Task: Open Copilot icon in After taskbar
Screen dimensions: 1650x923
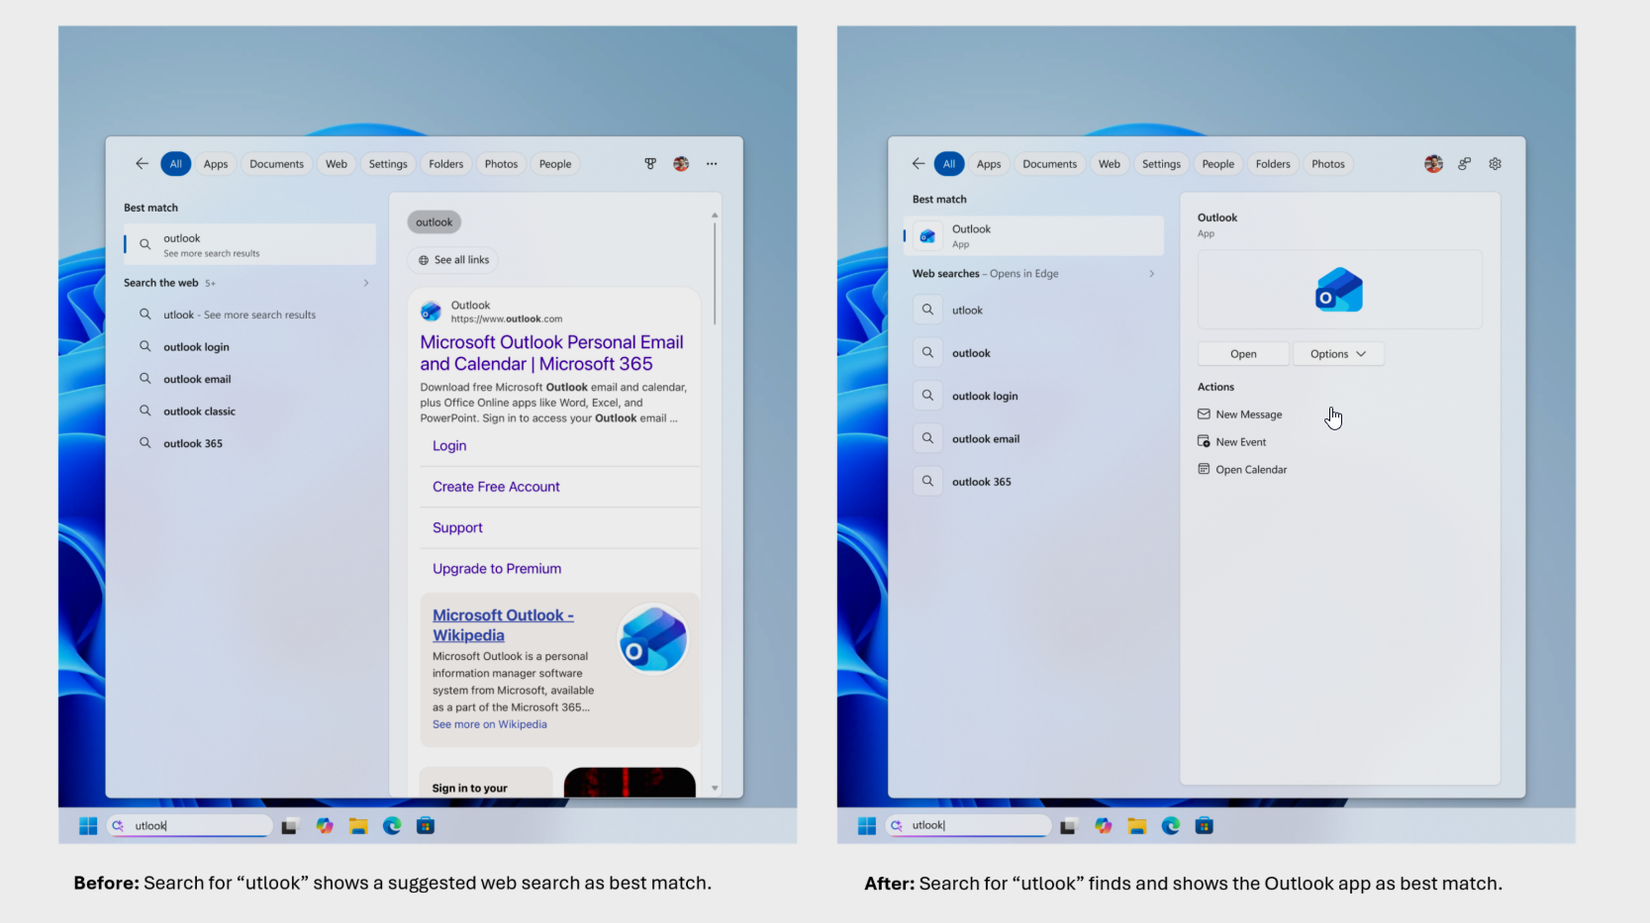Action: pyautogui.click(x=1103, y=826)
